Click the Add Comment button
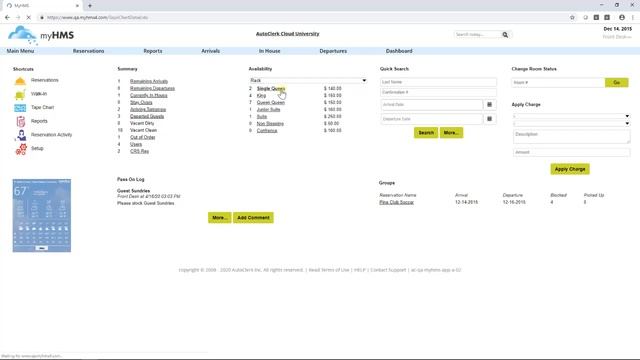 [253, 218]
